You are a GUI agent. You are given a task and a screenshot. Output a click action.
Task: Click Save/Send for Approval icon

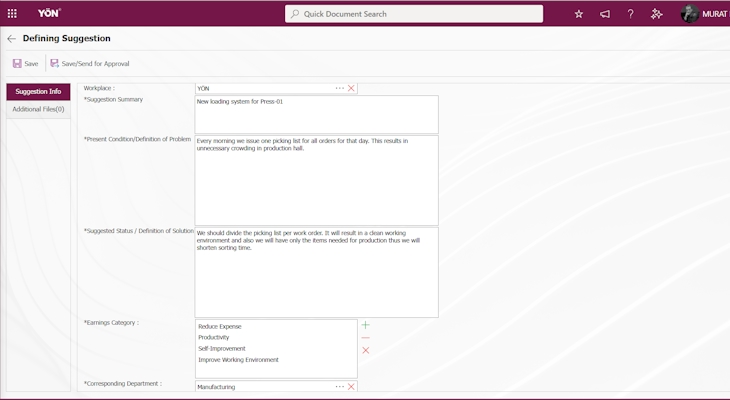(54, 63)
